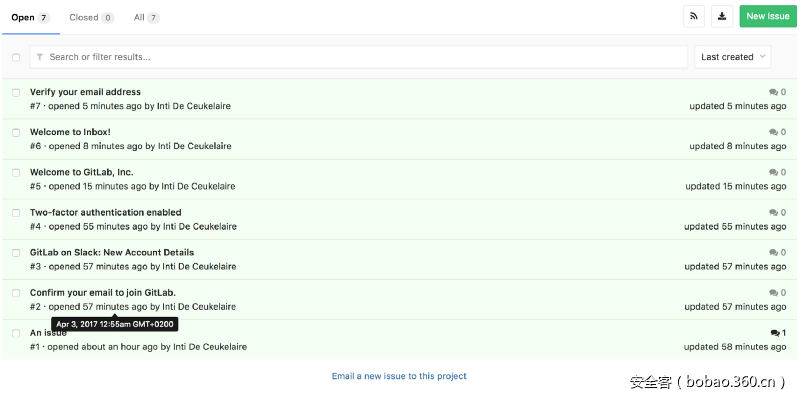Switch to the Open issues tab
Screen dimensions: 800x400
[31, 17]
